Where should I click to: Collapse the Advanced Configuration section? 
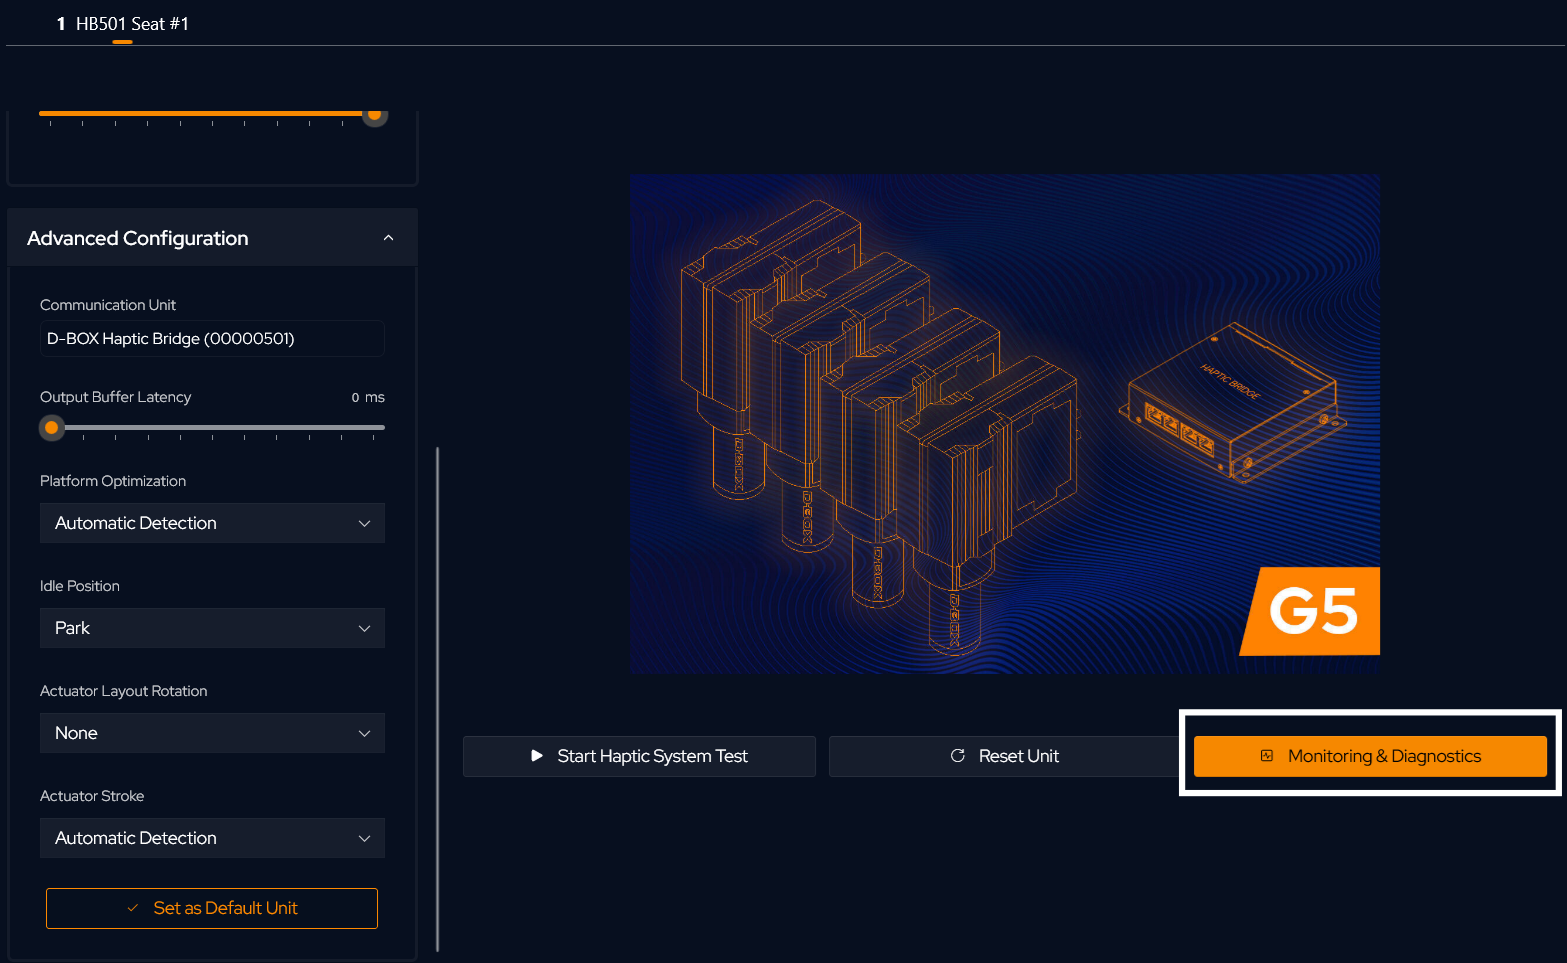click(x=388, y=238)
